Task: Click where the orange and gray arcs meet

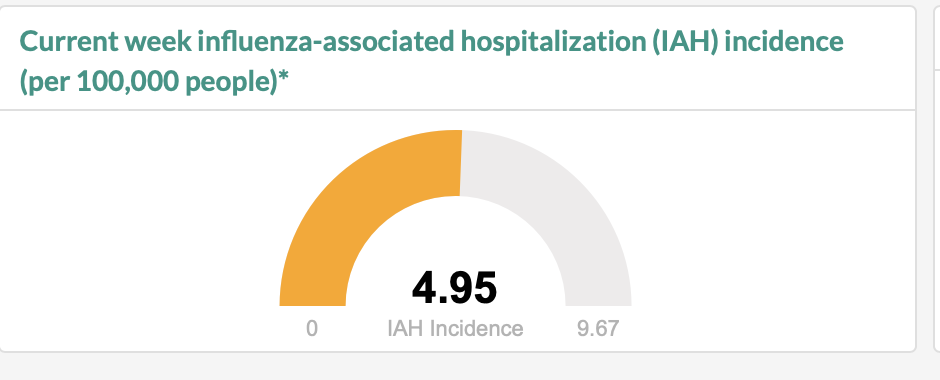Action: pyautogui.click(x=461, y=162)
